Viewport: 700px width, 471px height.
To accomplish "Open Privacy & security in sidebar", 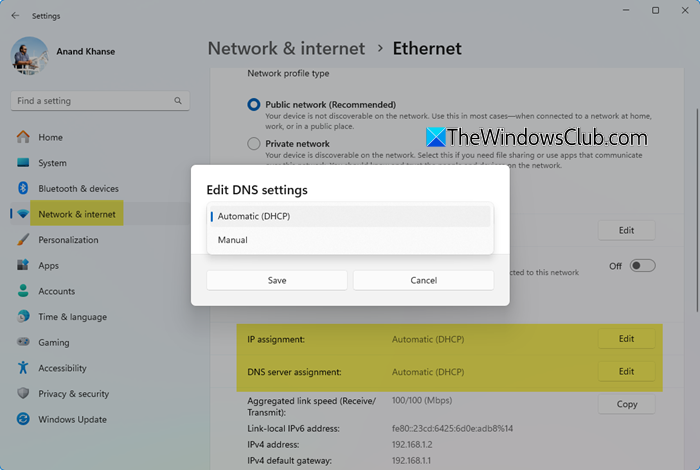I will 73,394.
